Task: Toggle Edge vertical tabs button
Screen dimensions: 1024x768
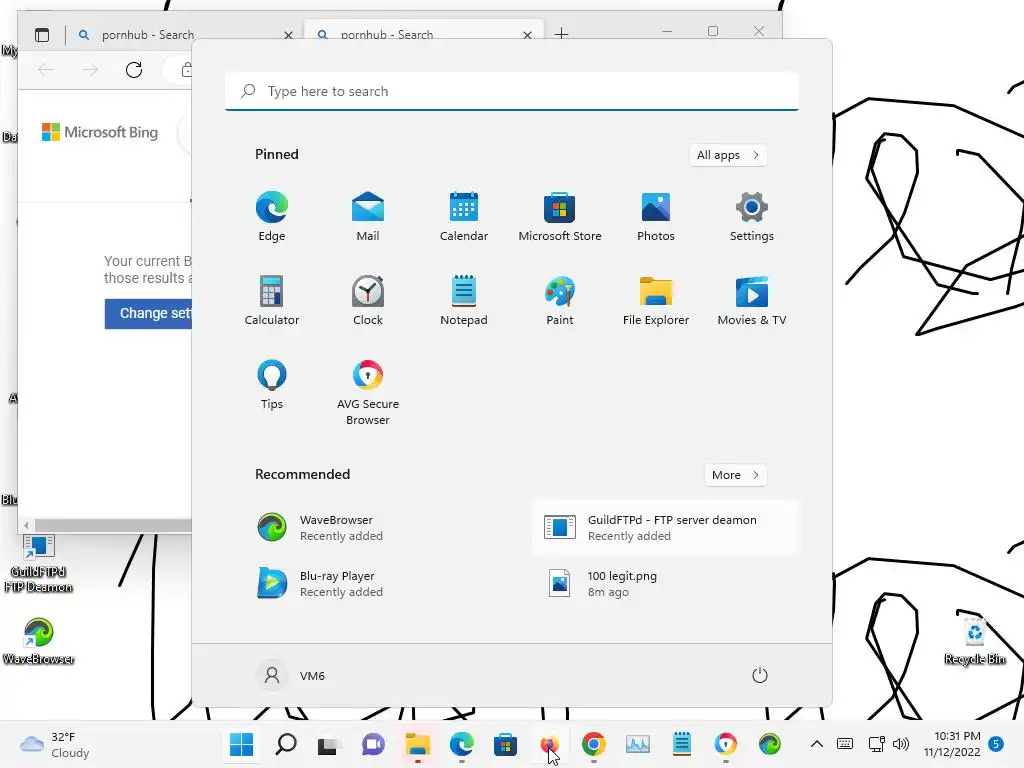Action: tap(42, 35)
